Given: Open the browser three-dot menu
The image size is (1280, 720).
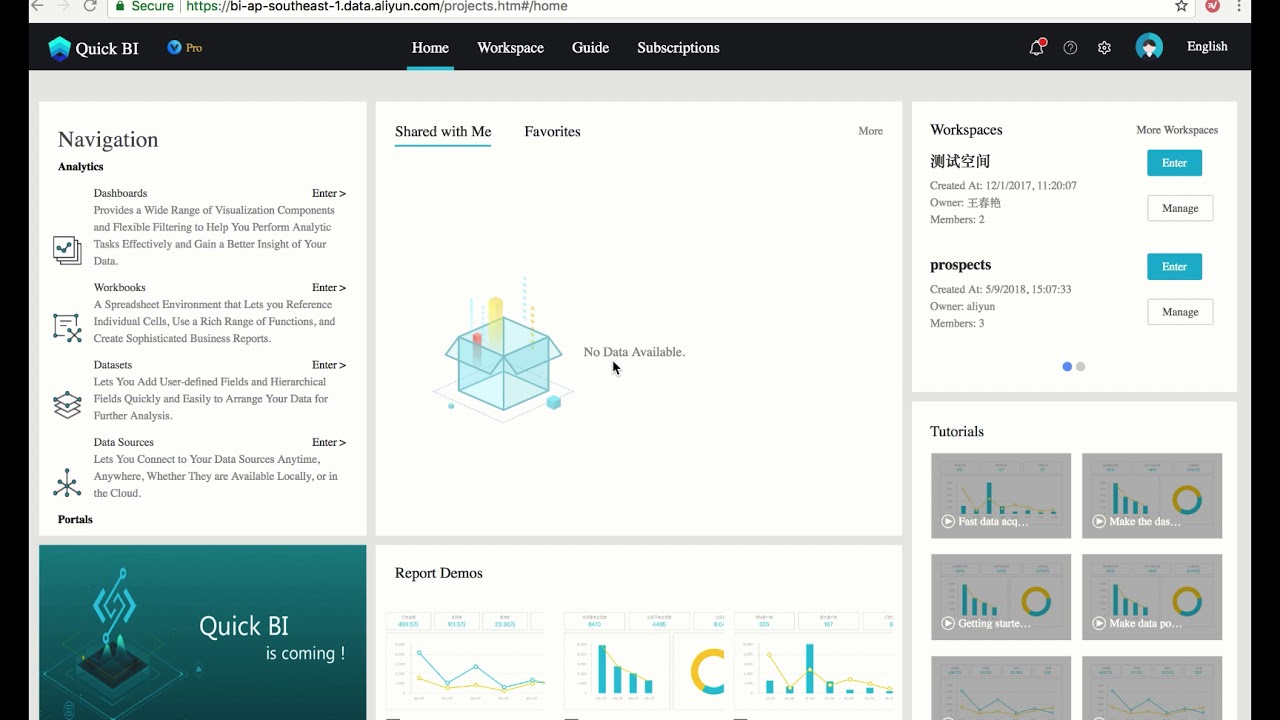Looking at the screenshot, I should pyautogui.click(x=1241, y=6).
